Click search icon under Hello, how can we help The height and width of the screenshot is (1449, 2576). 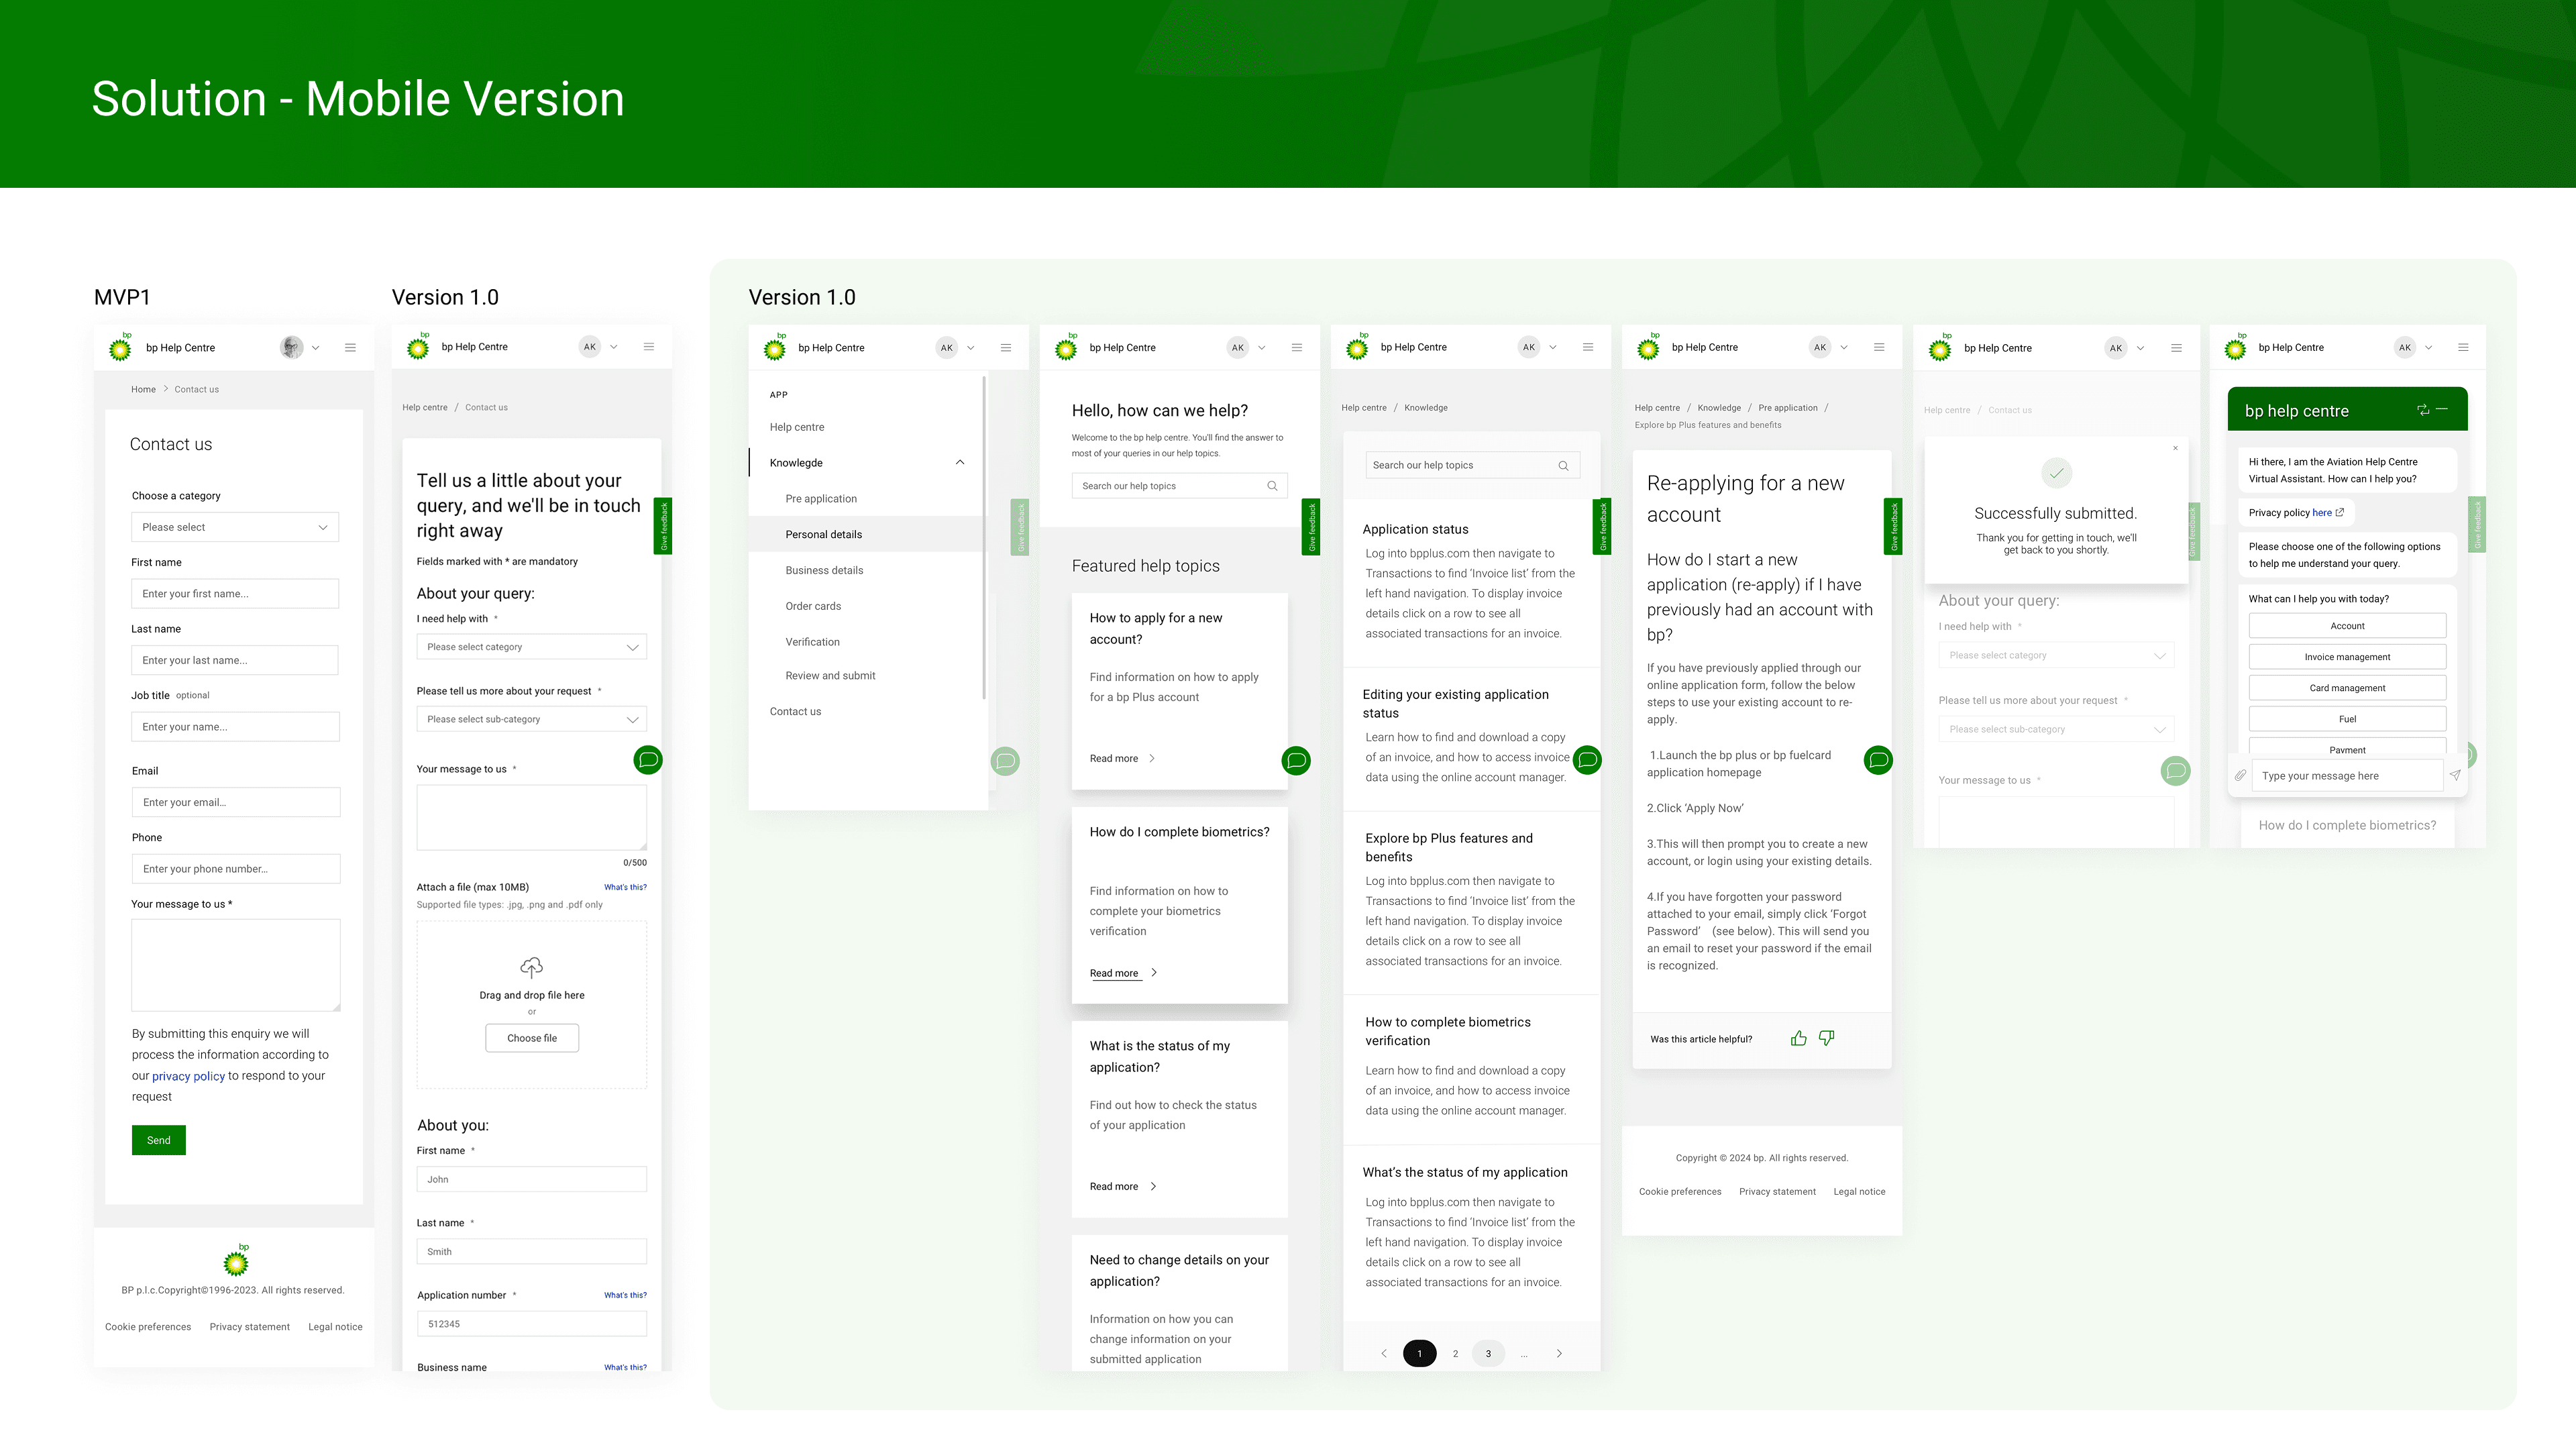point(1272,486)
